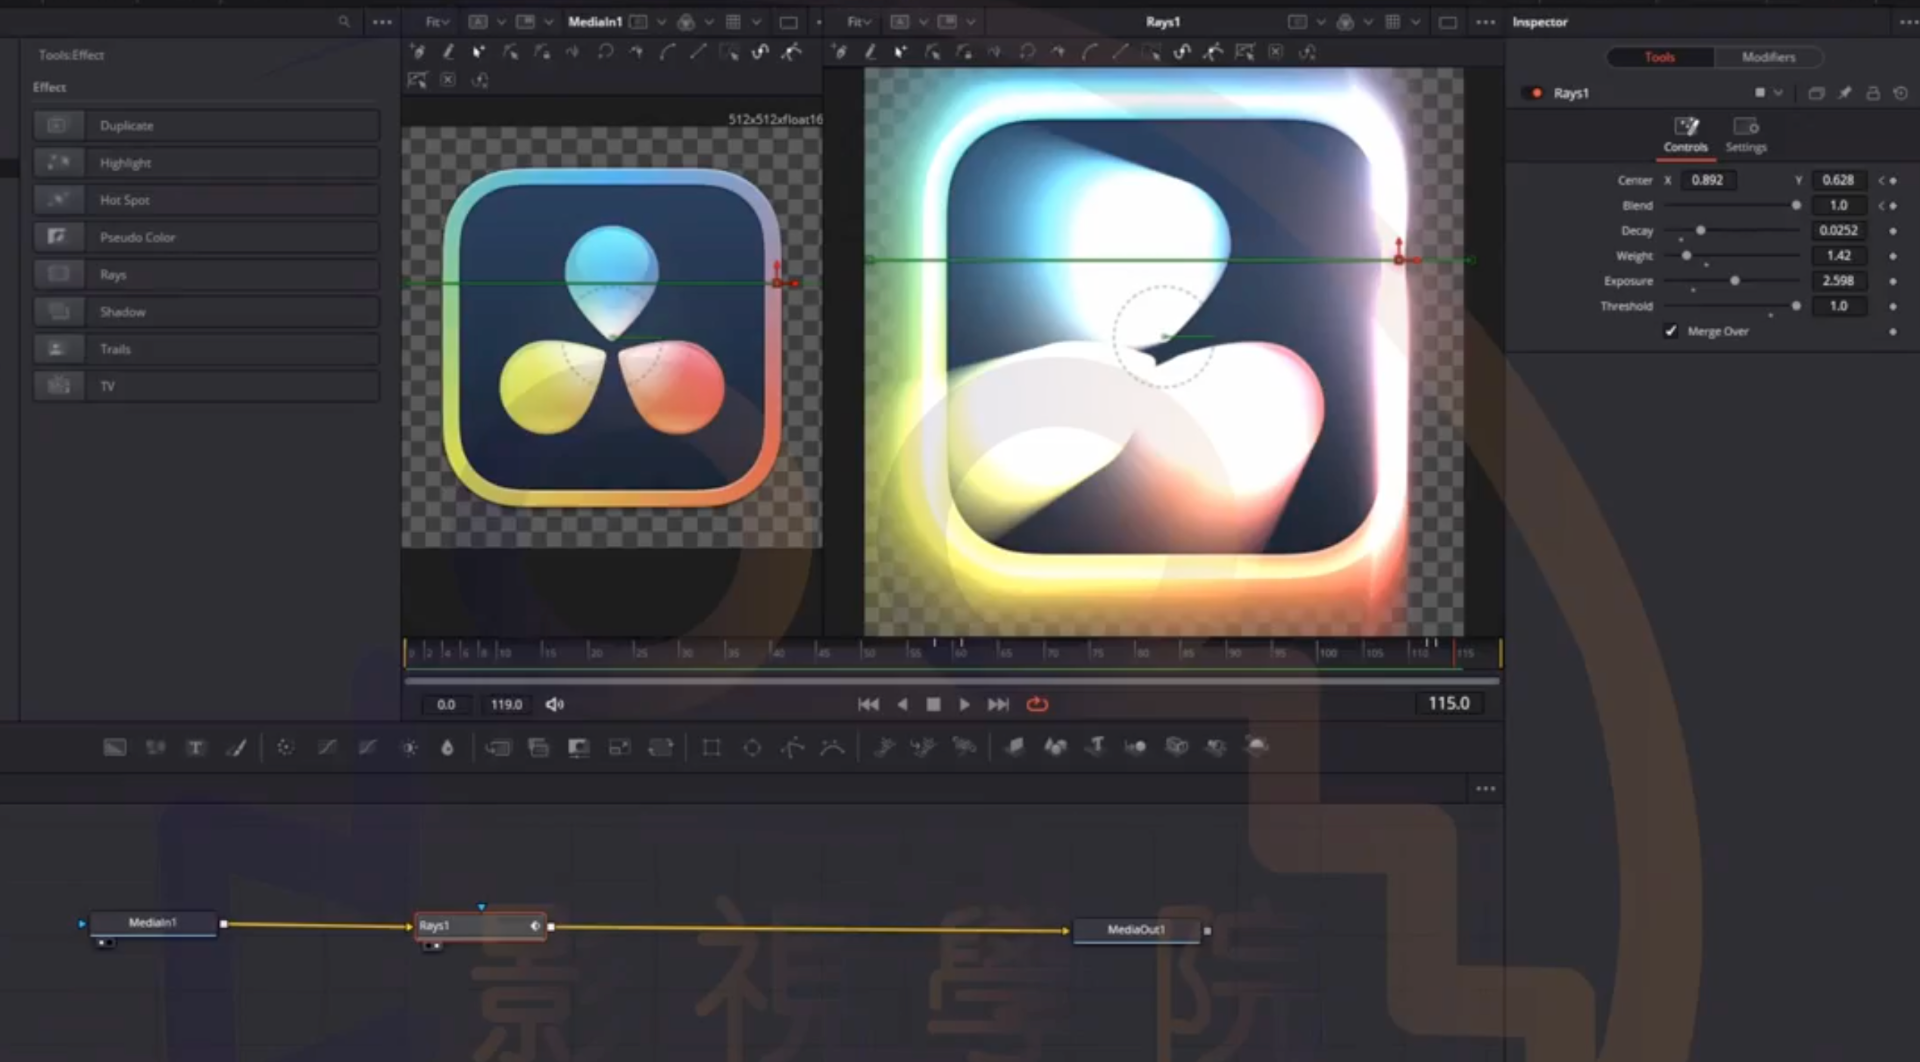Toggle the Rays1 enable switch in Inspector
1920x1062 pixels.
[x=1537, y=93]
